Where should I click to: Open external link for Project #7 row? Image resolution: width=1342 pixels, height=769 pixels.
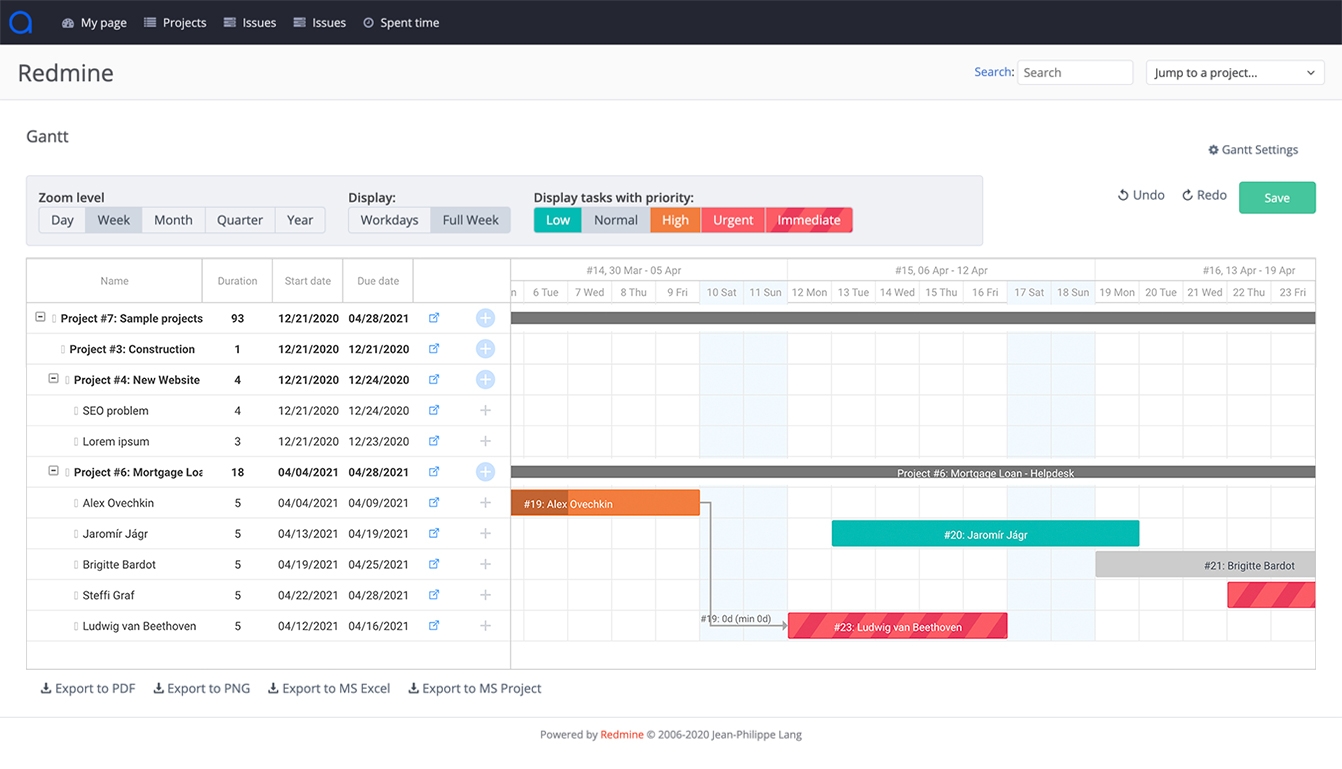pos(434,318)
